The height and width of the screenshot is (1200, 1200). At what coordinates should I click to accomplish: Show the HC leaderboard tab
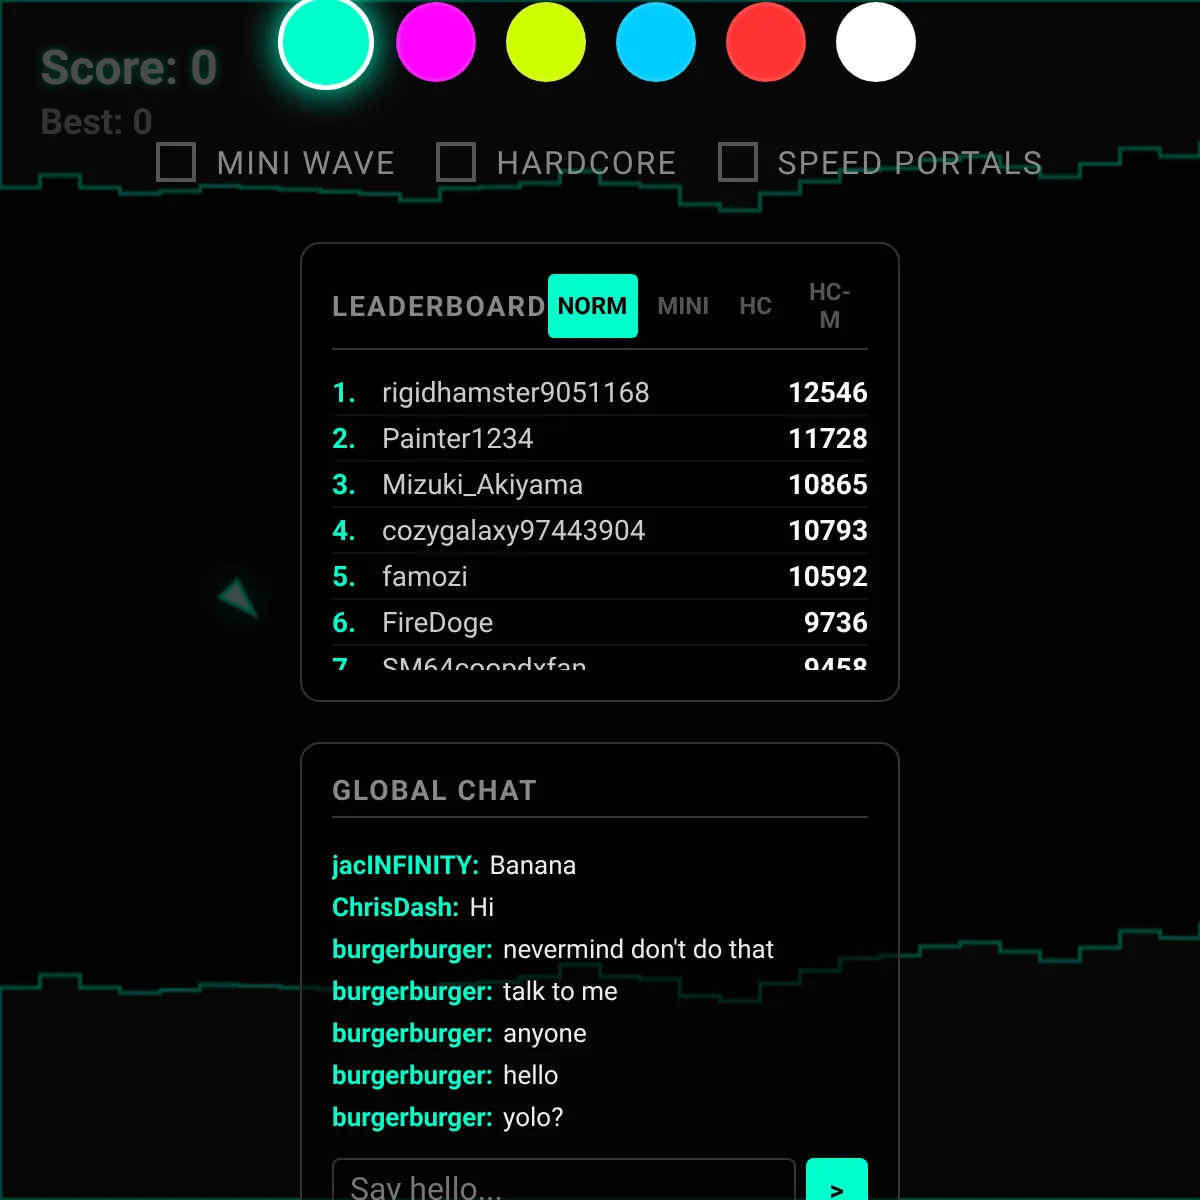[755, 306]
